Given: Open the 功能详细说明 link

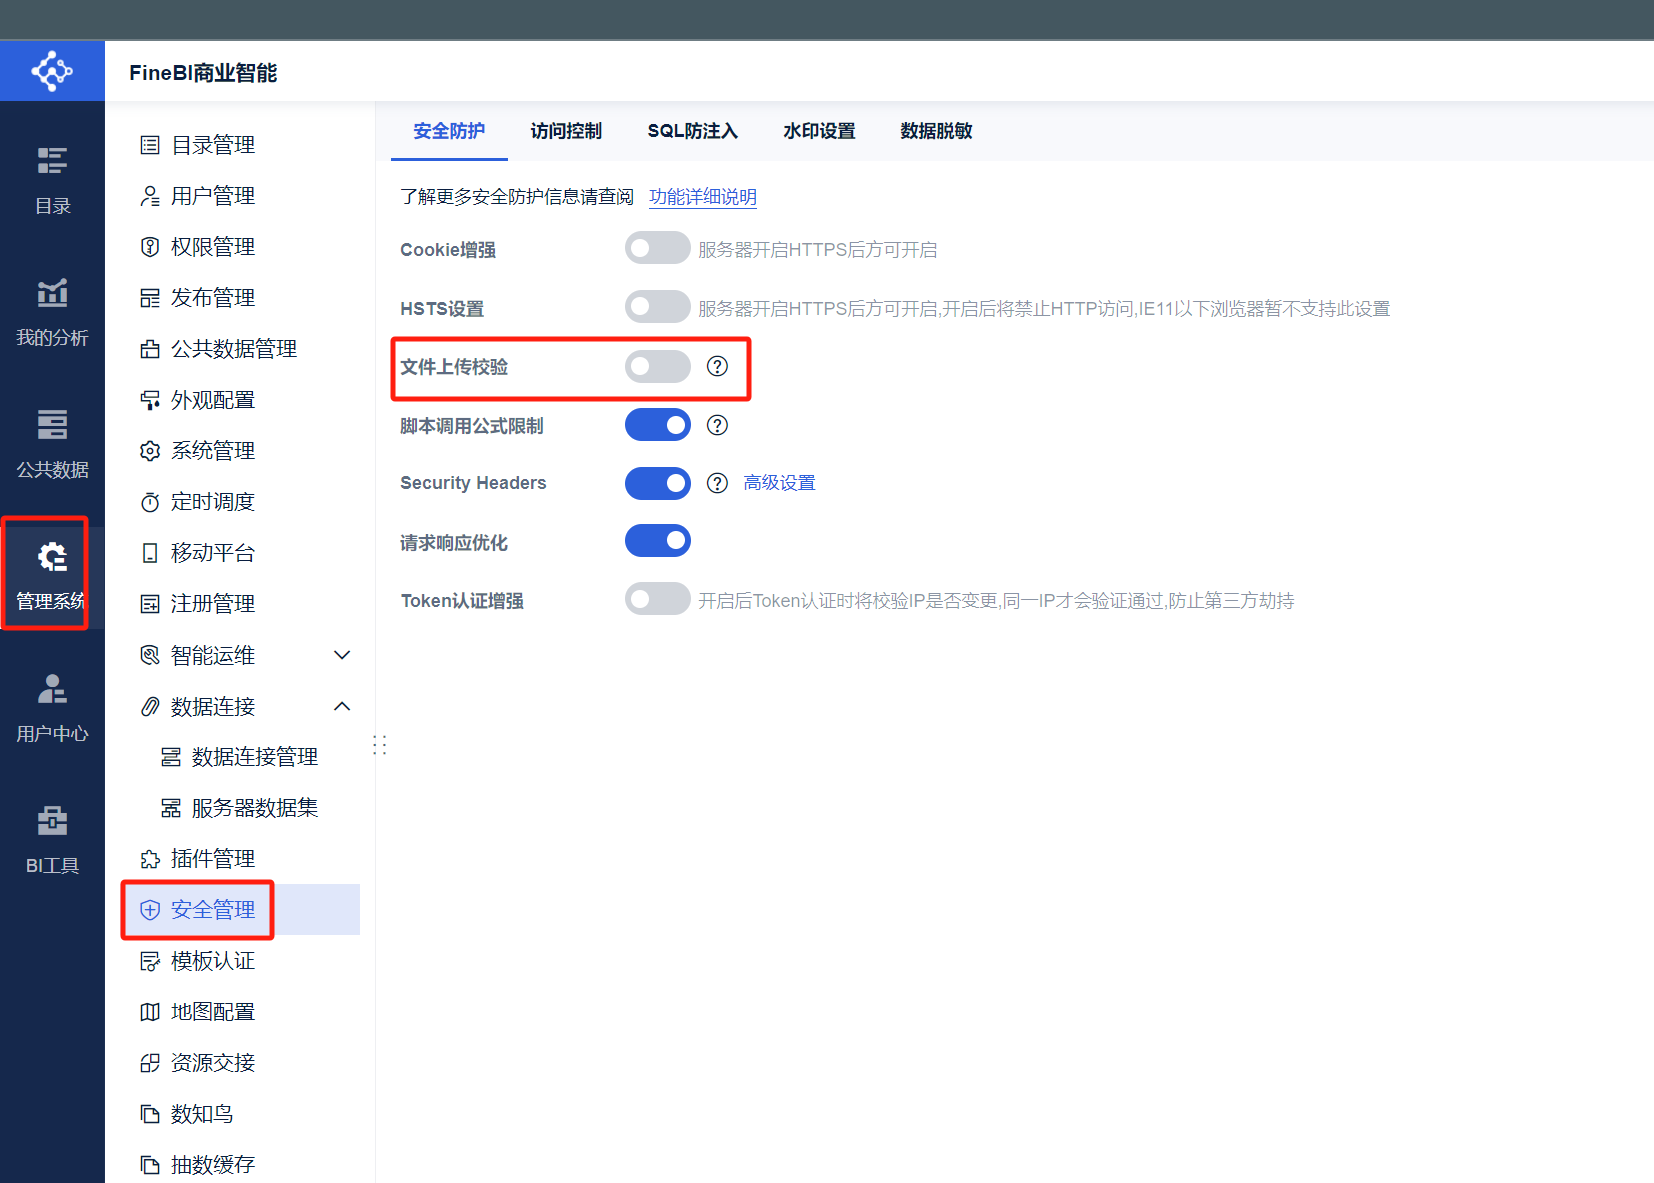Looking at the screenshot, I should pos(703,197).
